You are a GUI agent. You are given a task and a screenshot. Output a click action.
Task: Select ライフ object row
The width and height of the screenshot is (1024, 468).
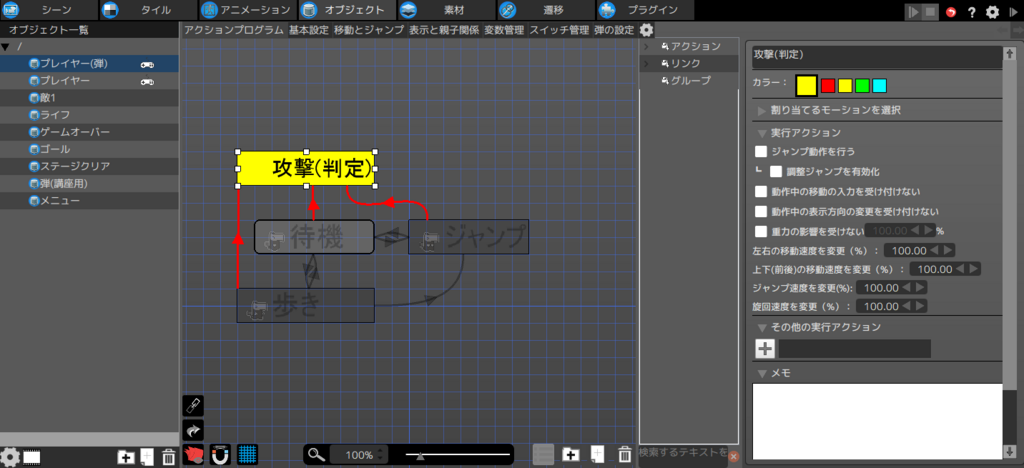click(89, 115)
